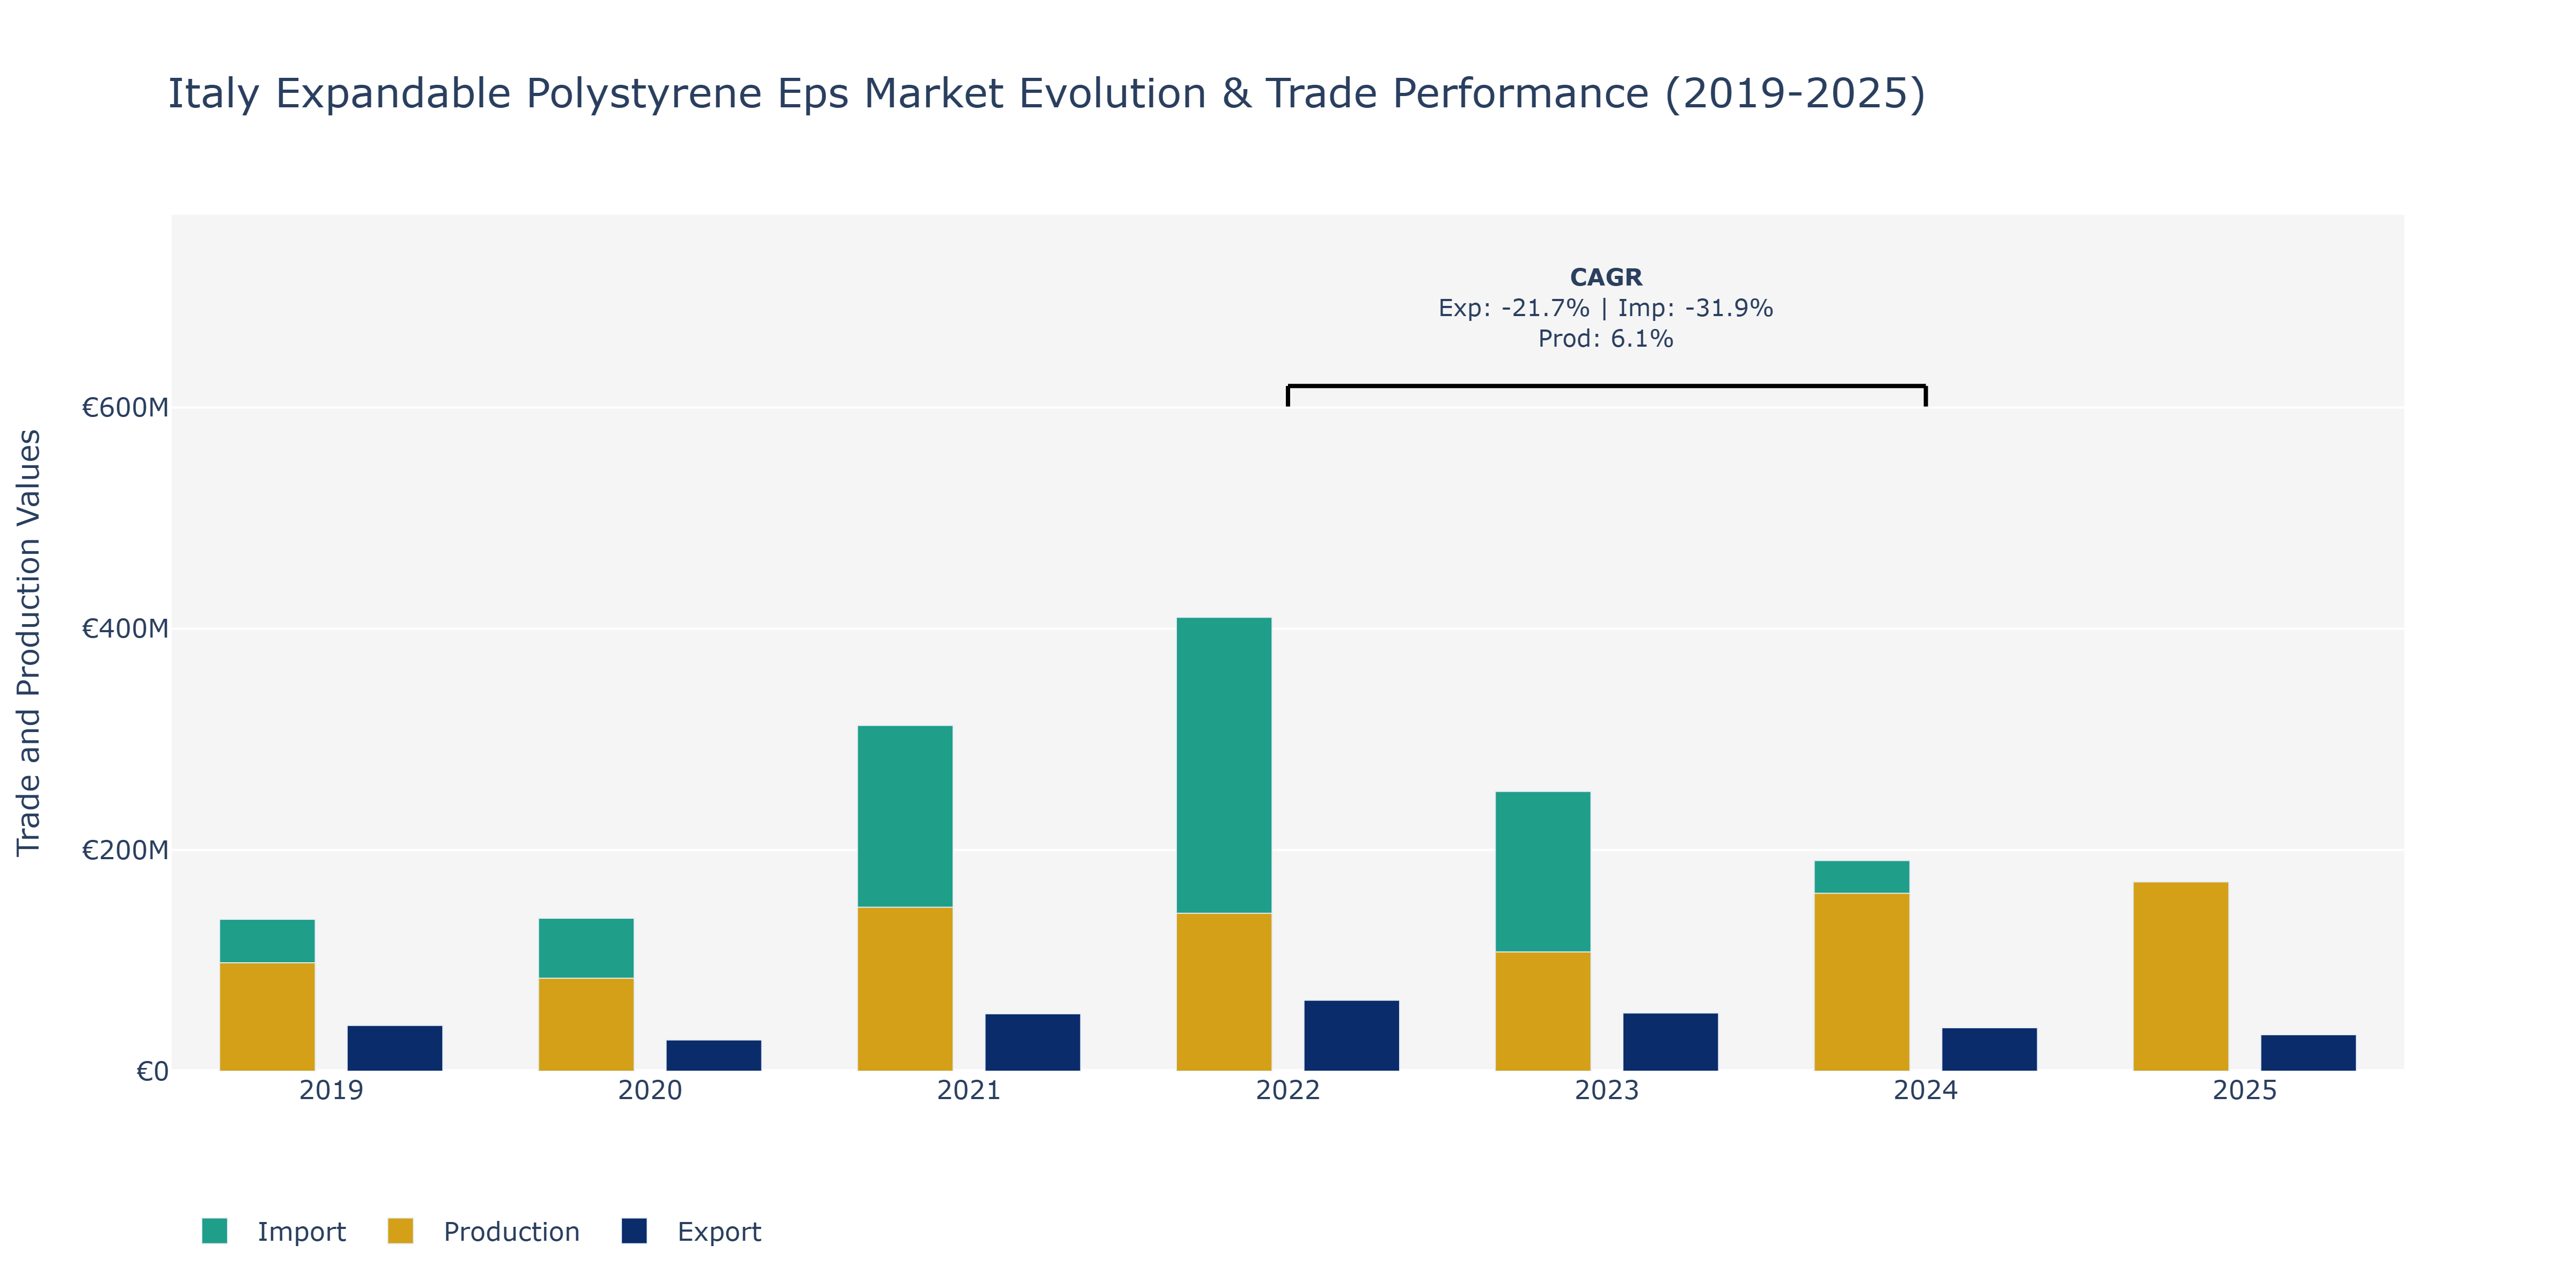Click the 2019 x-axis label
The width and height of the screenshot is (2576, 1288).
click(x=331, y=1090)
